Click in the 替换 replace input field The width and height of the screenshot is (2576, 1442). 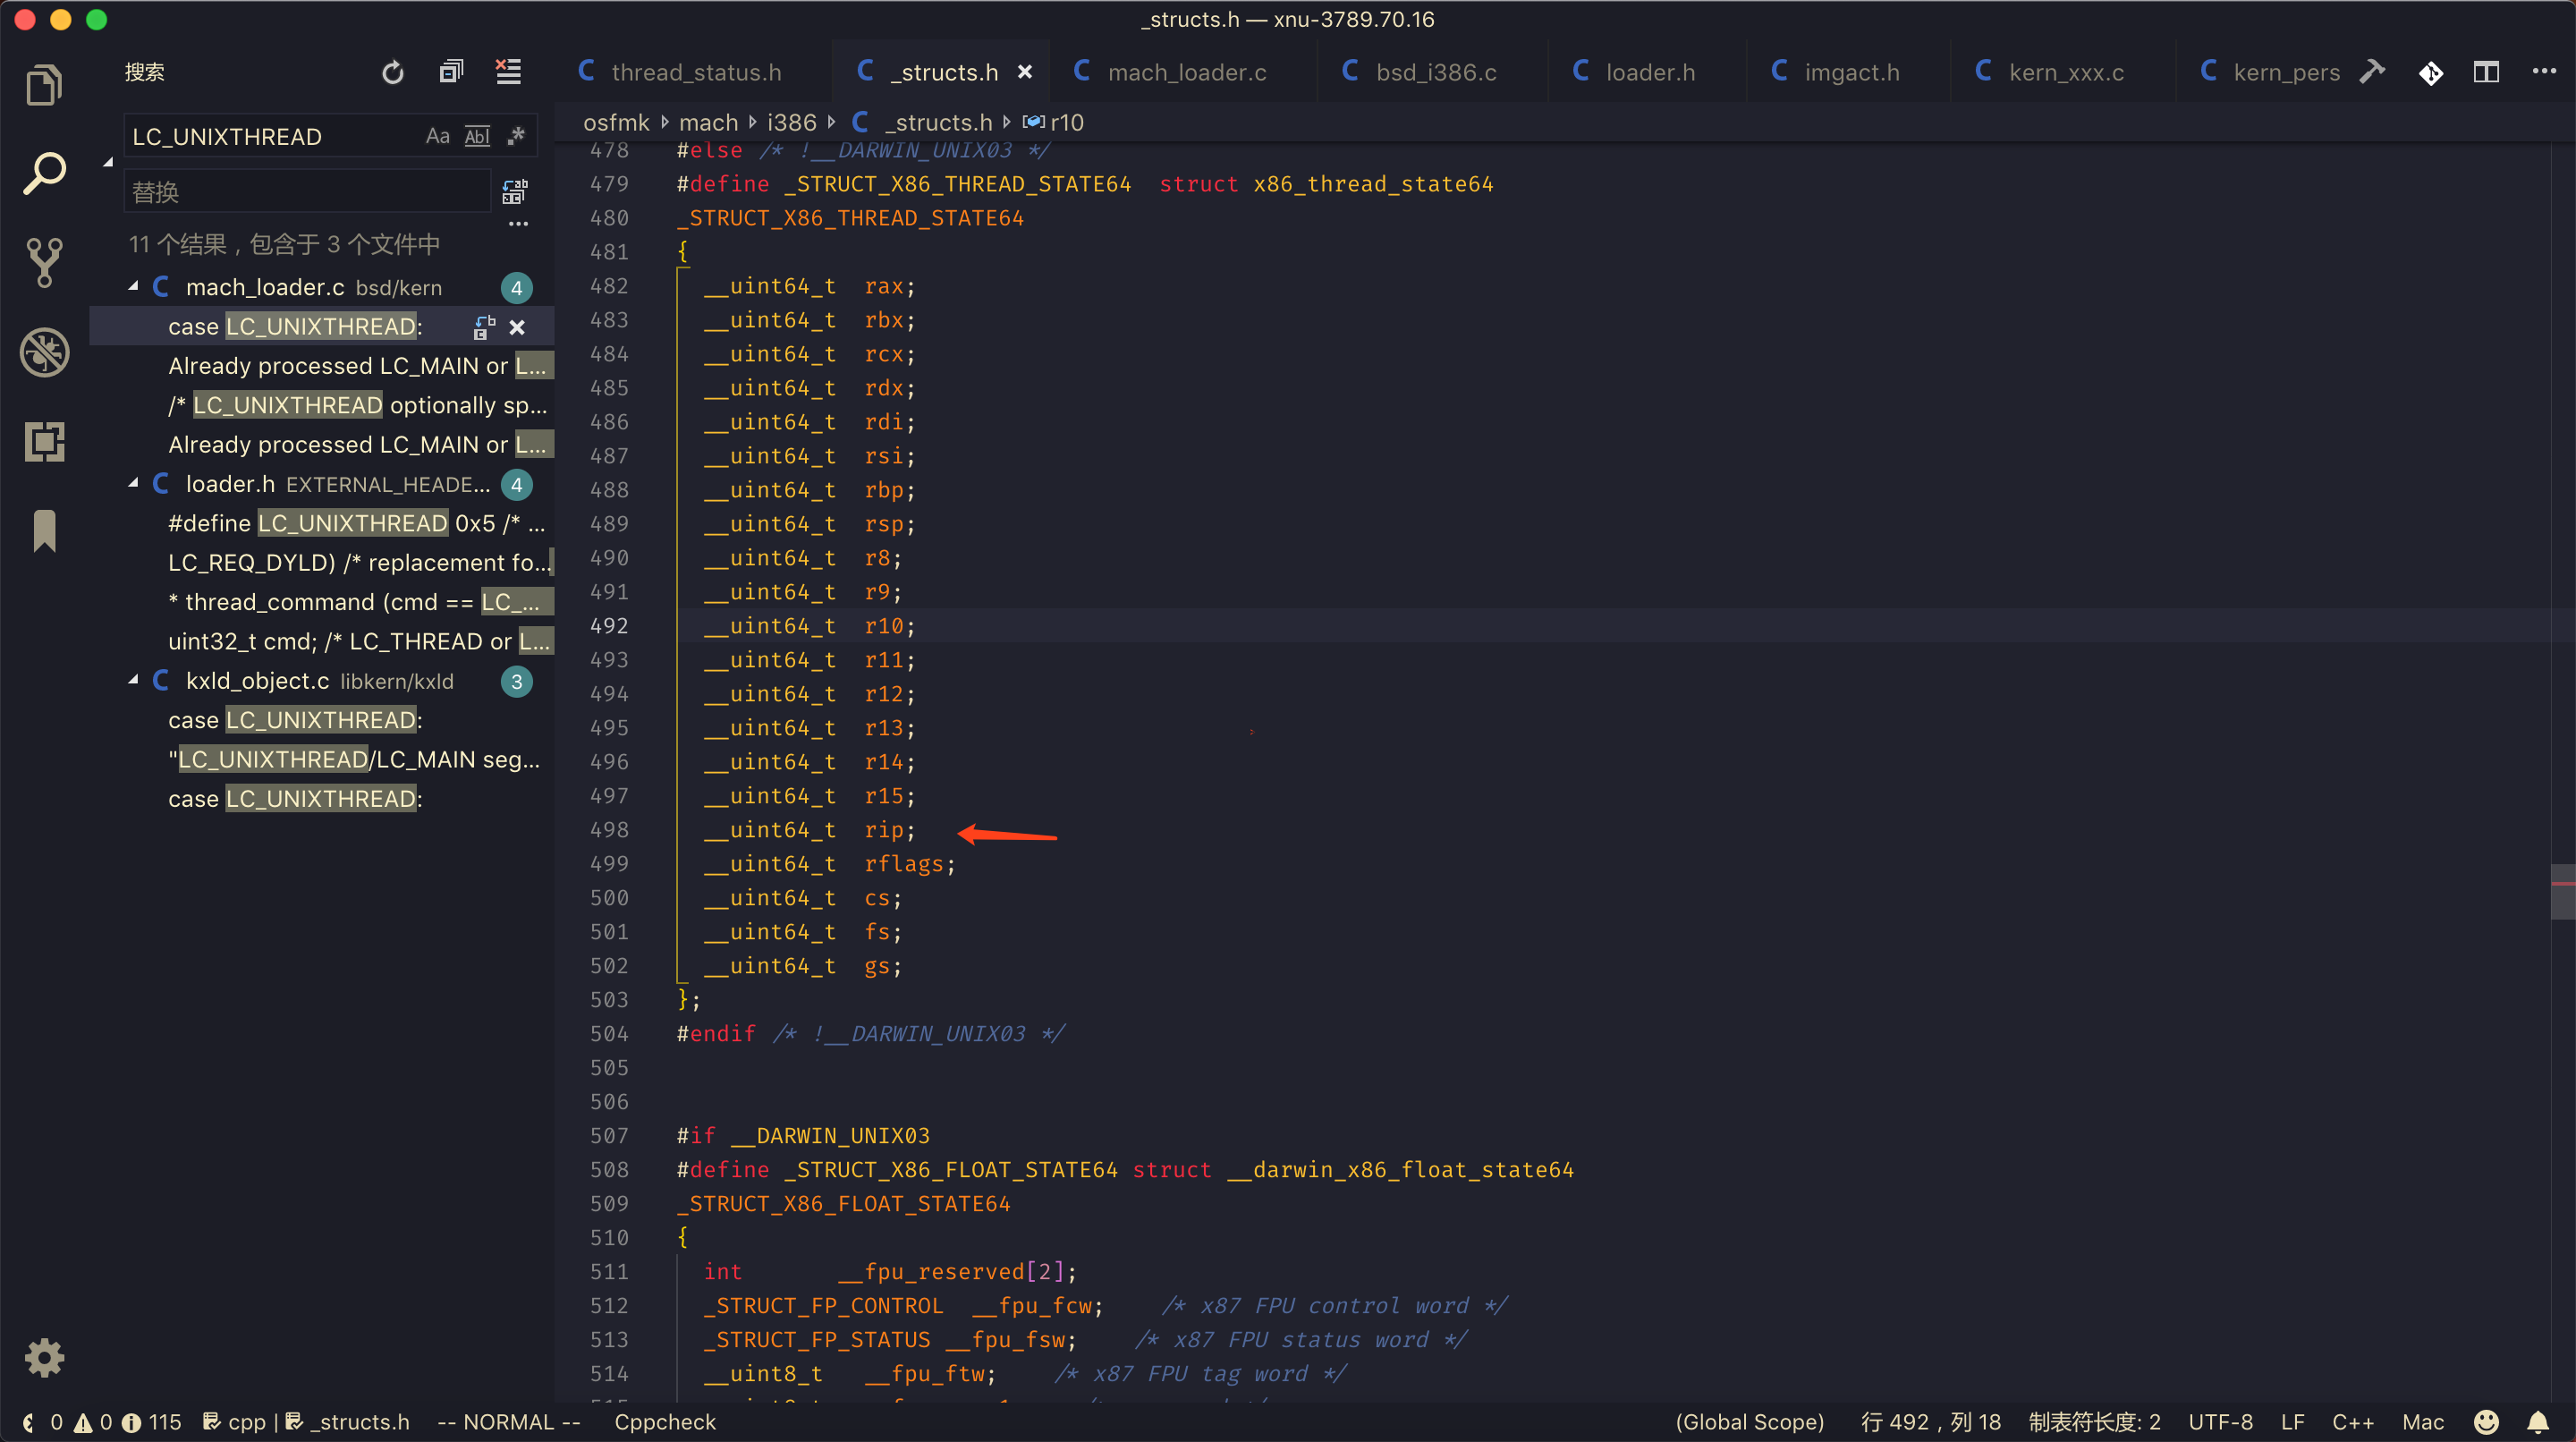pyautogui.click(x=308, y=191)
